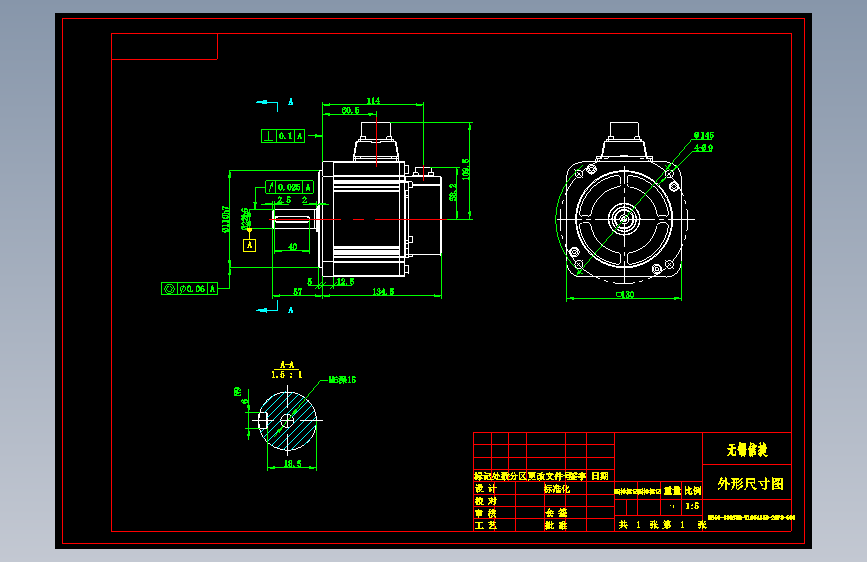Select the φ145 bolt circle dimension
Image resolution: width=867 pixels, height=562 pixels.
(704, 135)
